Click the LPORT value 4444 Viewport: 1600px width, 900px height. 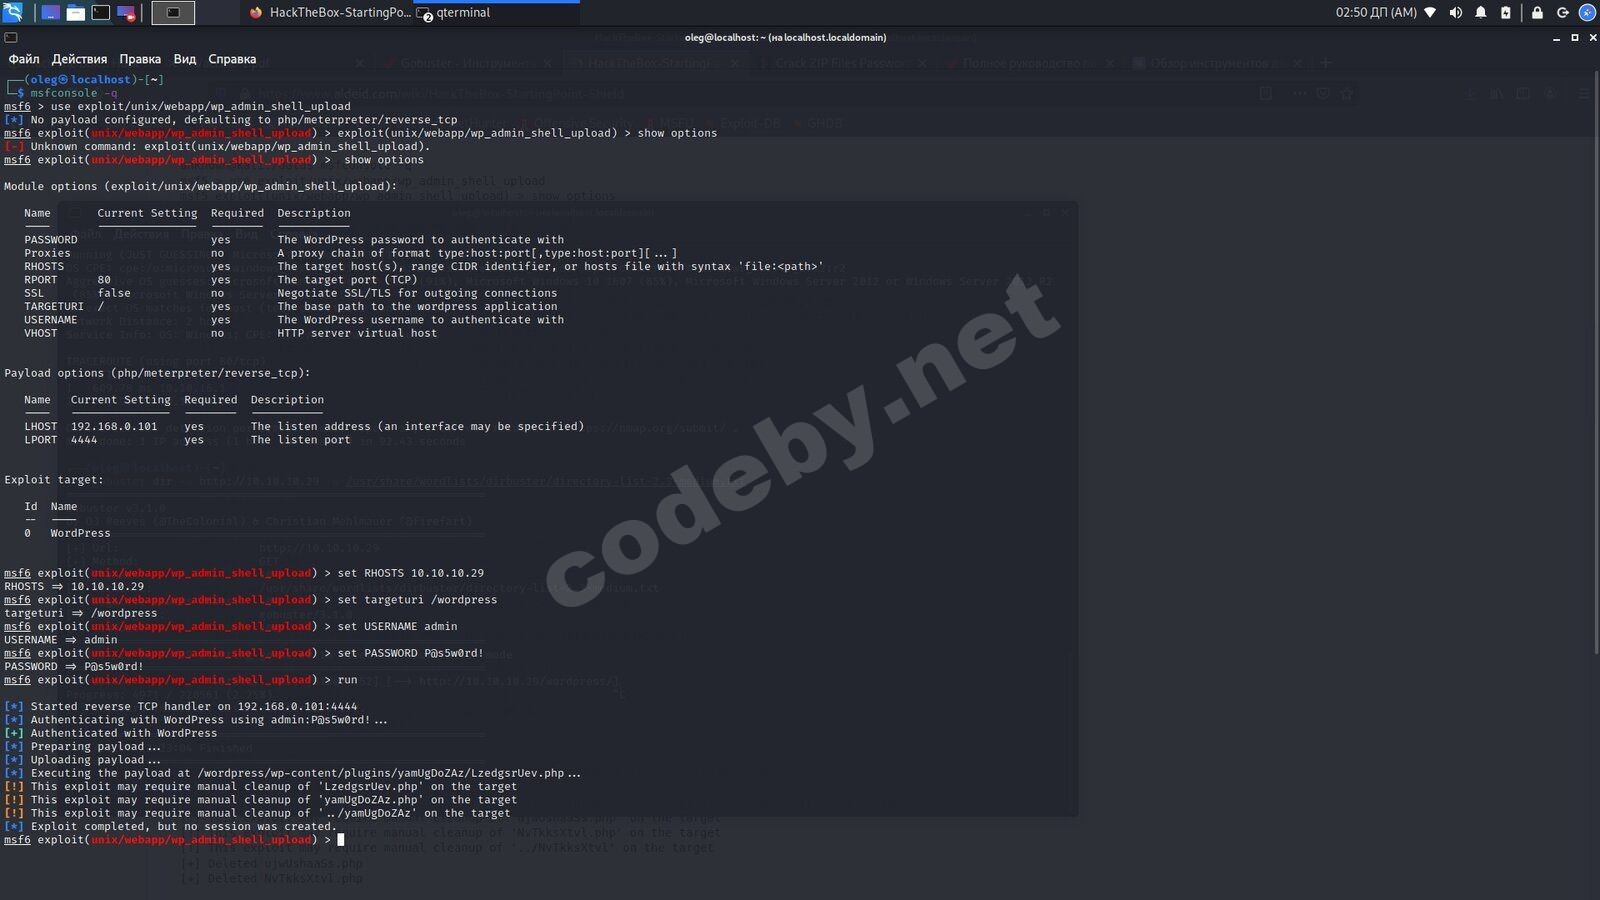(x=84, y=440)
